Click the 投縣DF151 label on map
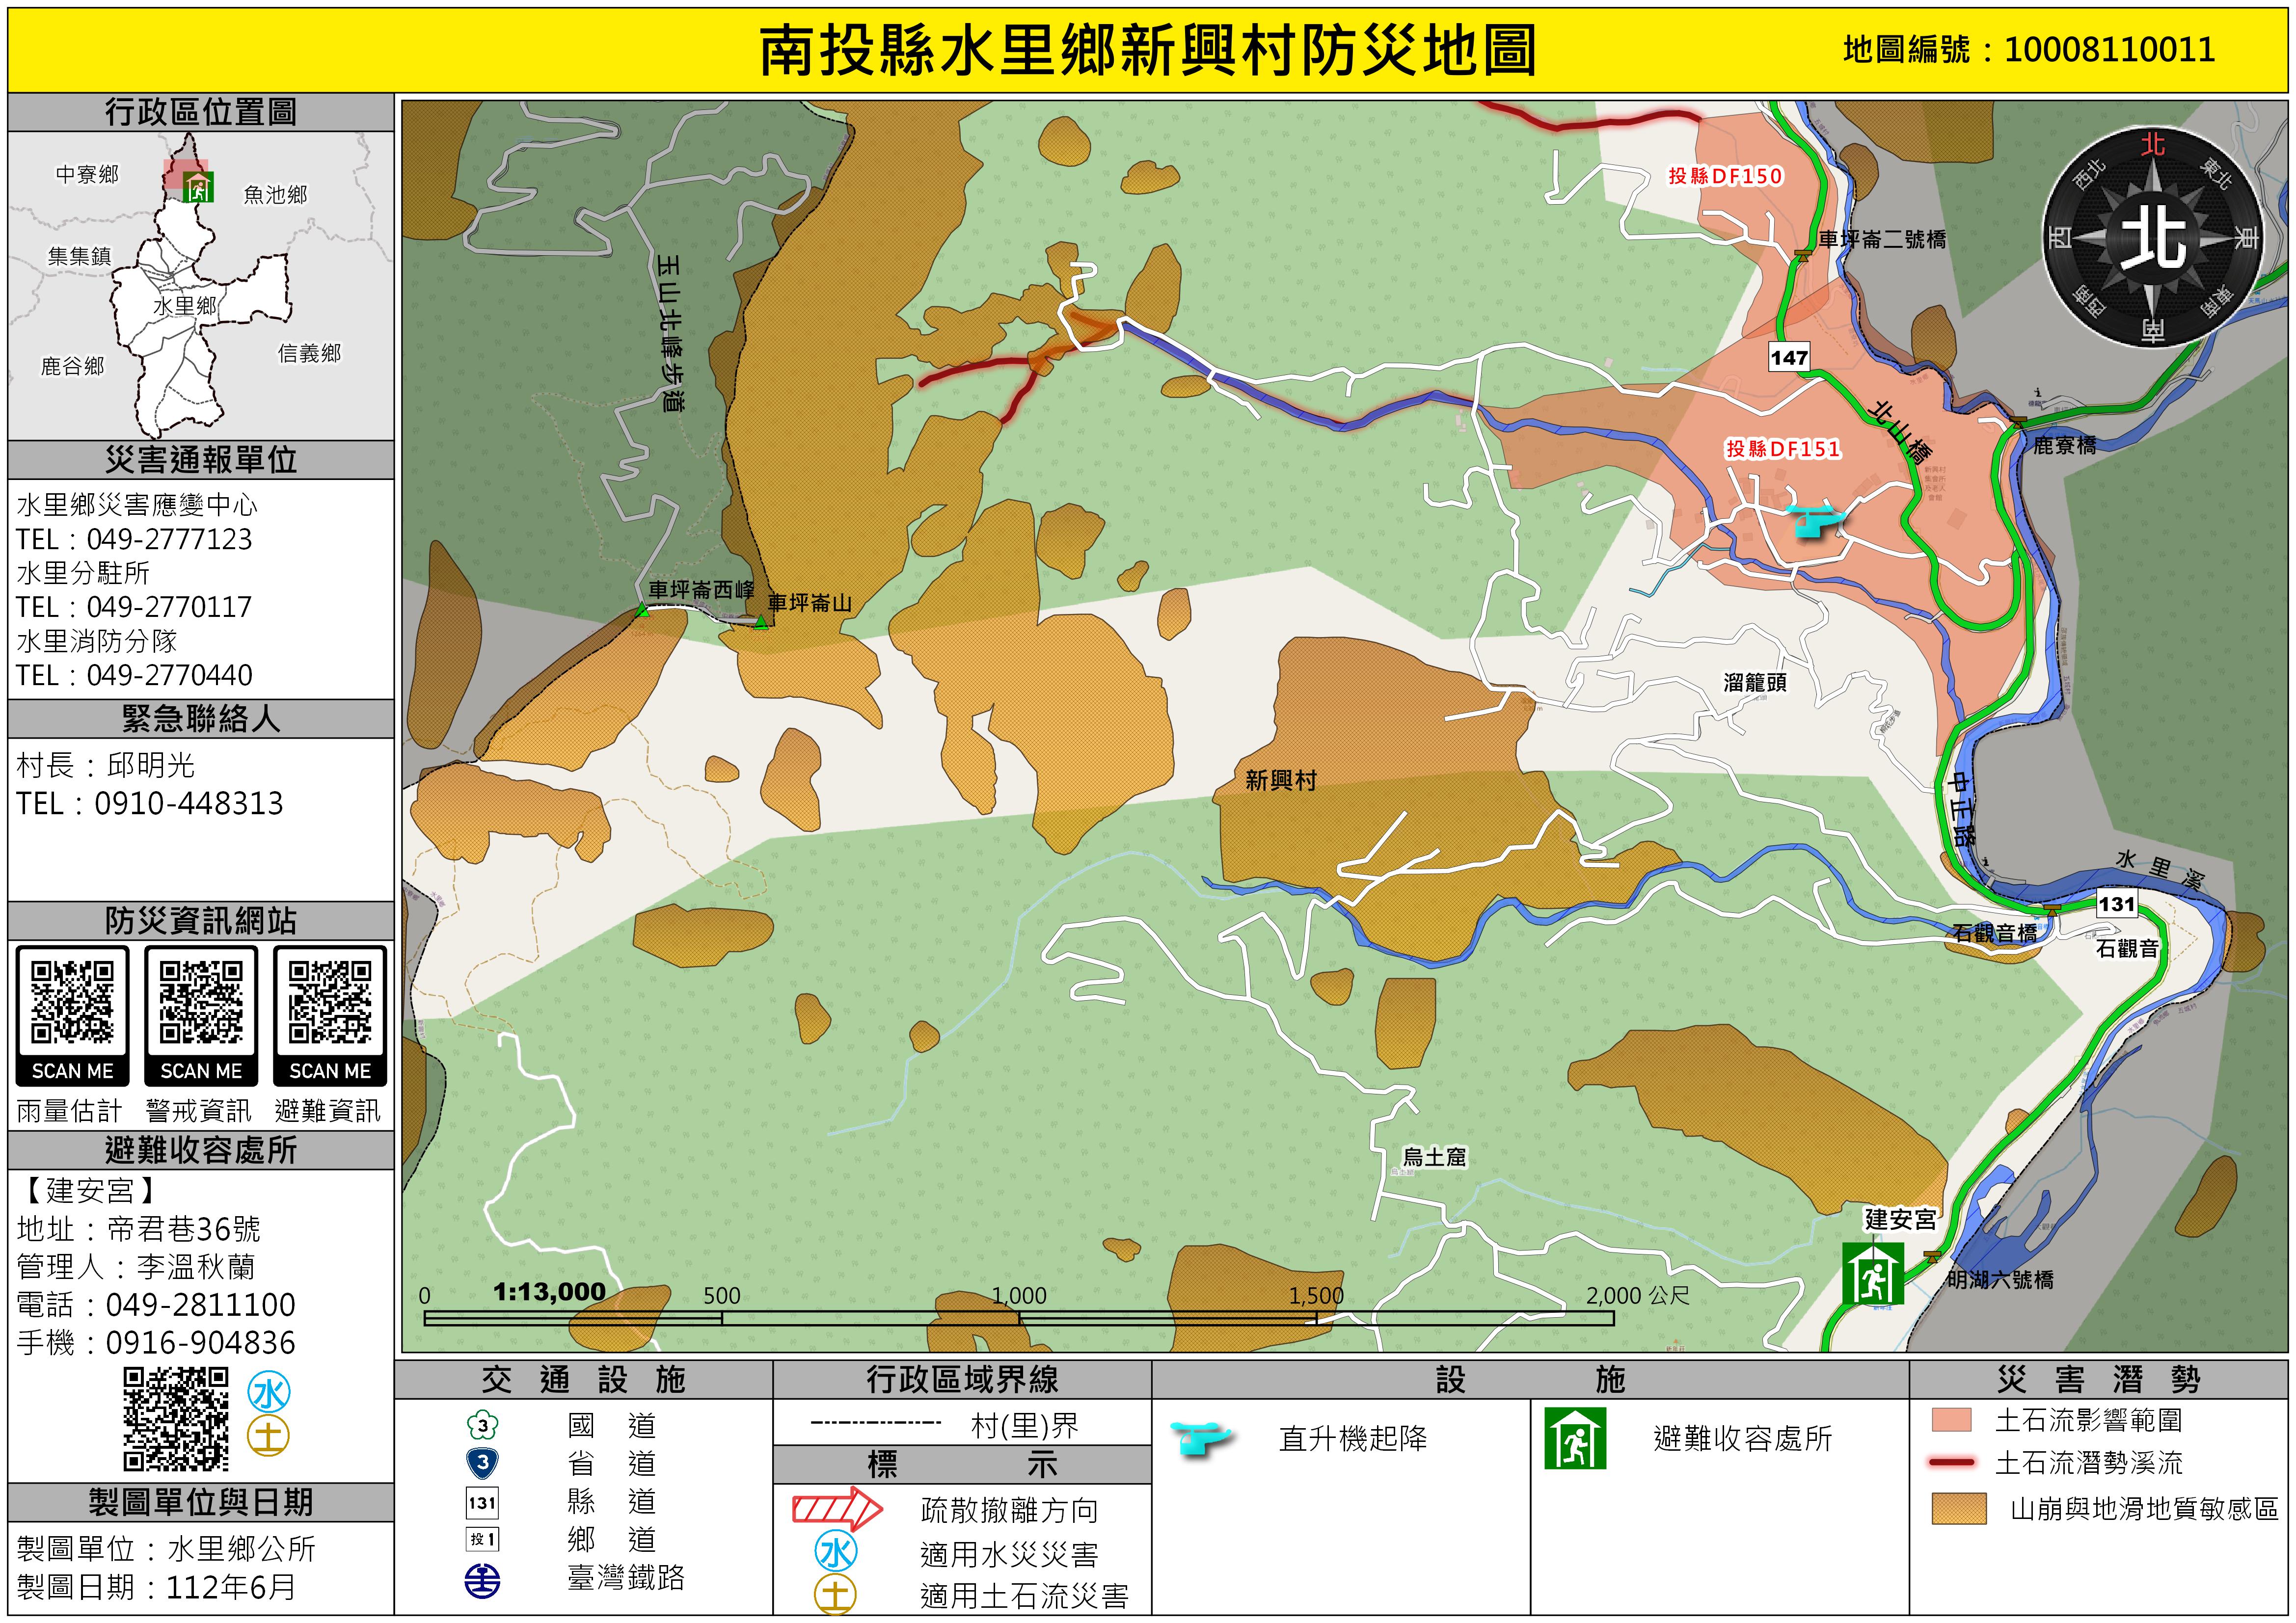Image resolution: width=2296 pixels, height=1623 pixels. click(1783, 449)
